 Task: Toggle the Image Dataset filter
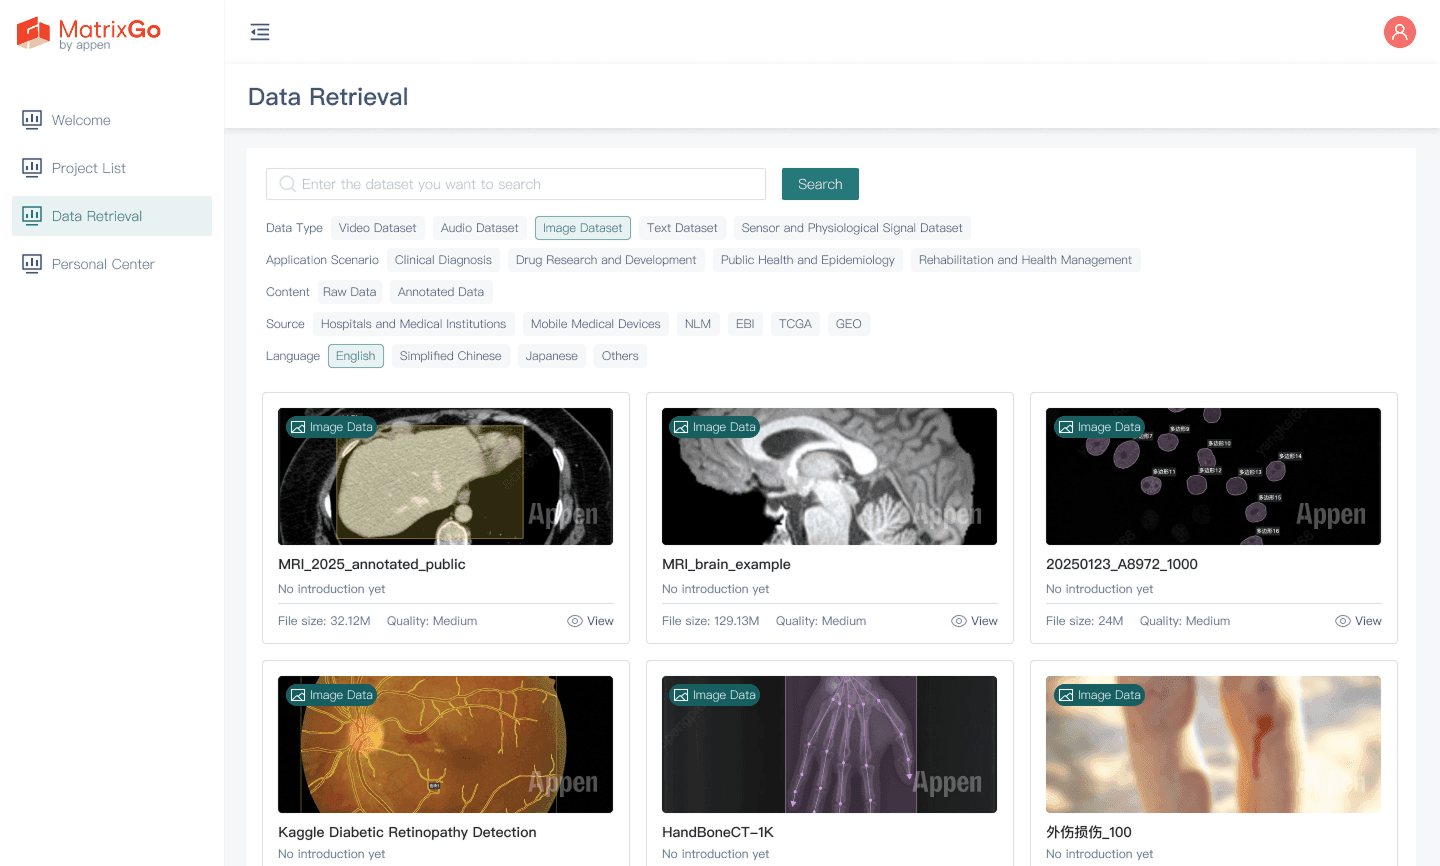[582, 228]
